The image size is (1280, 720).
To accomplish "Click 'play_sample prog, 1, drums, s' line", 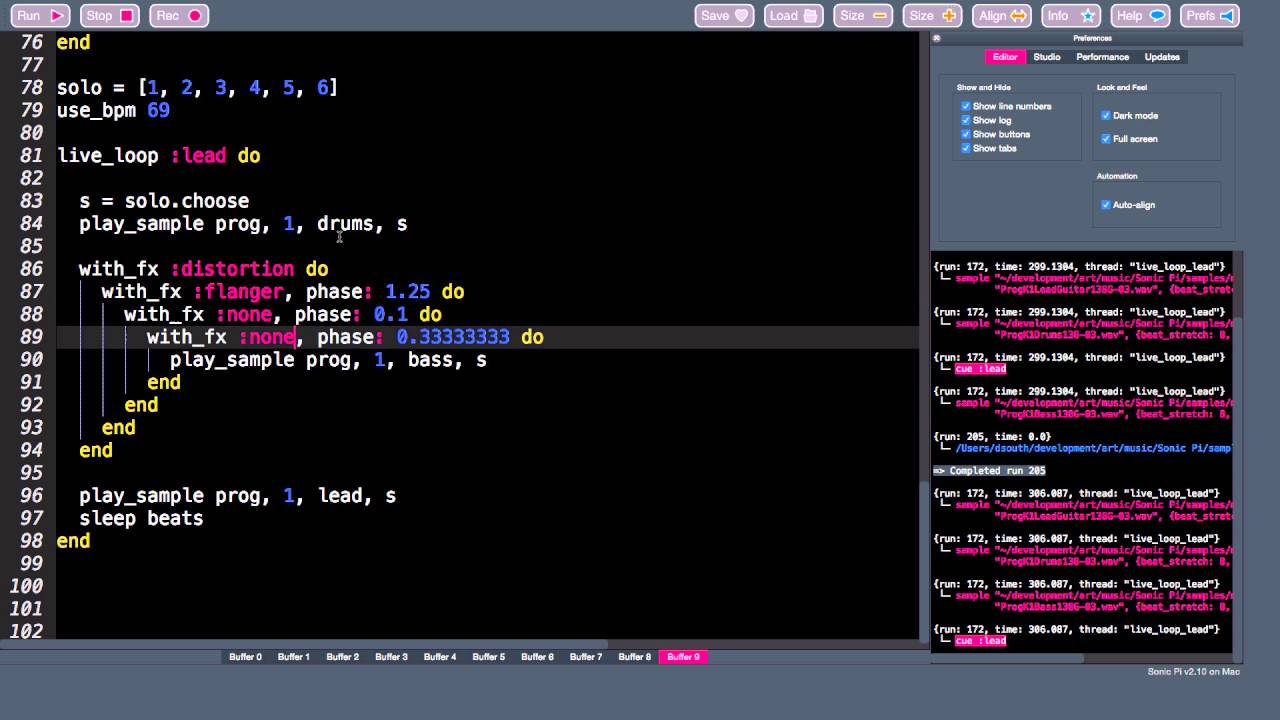I will [243, 224].
